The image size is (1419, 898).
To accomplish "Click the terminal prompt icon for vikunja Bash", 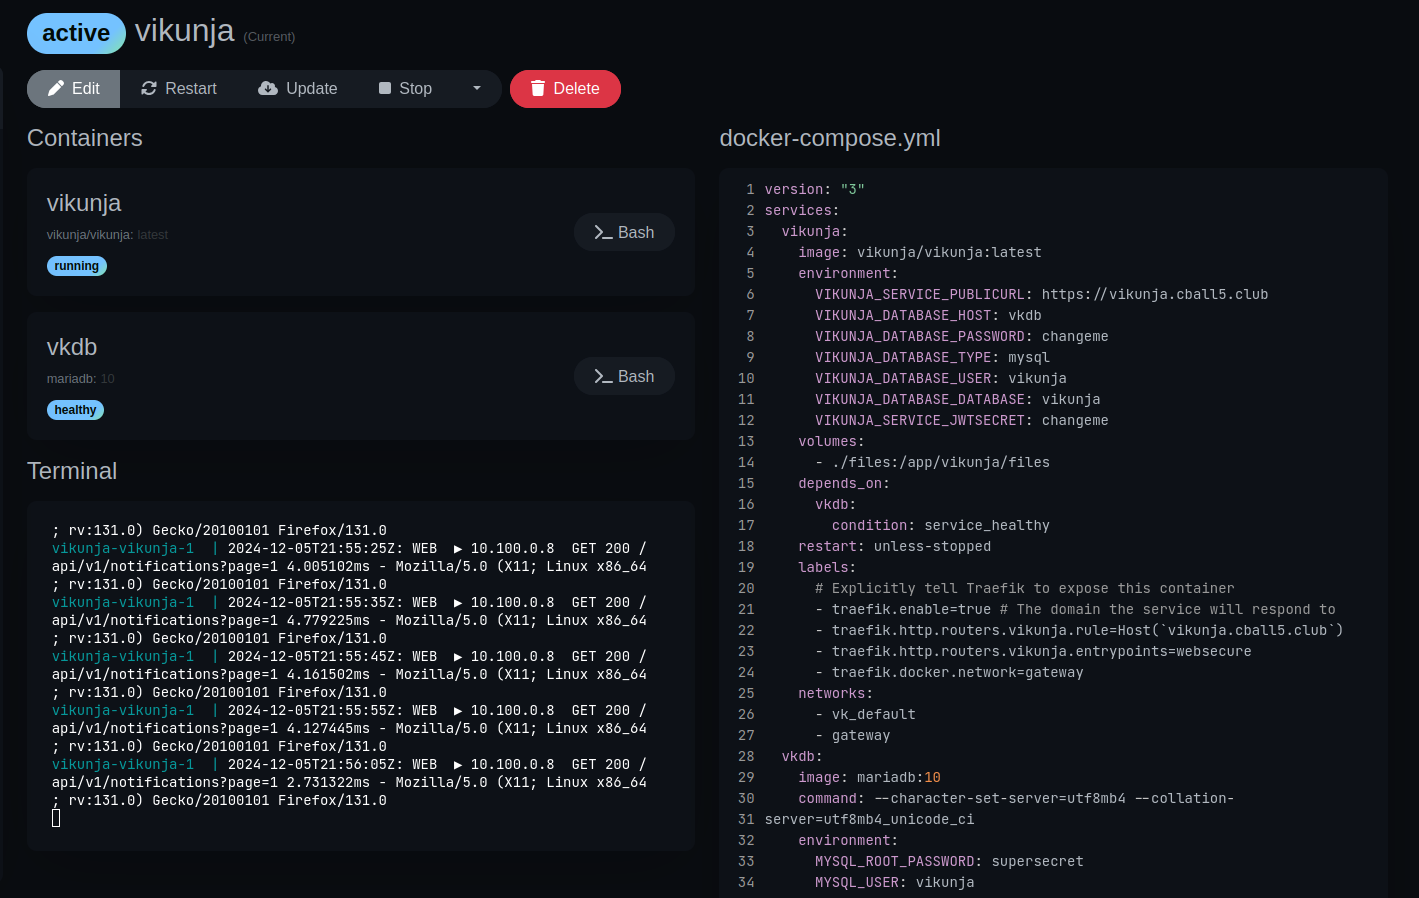I will pyautogui.click(x=603, y=232).
